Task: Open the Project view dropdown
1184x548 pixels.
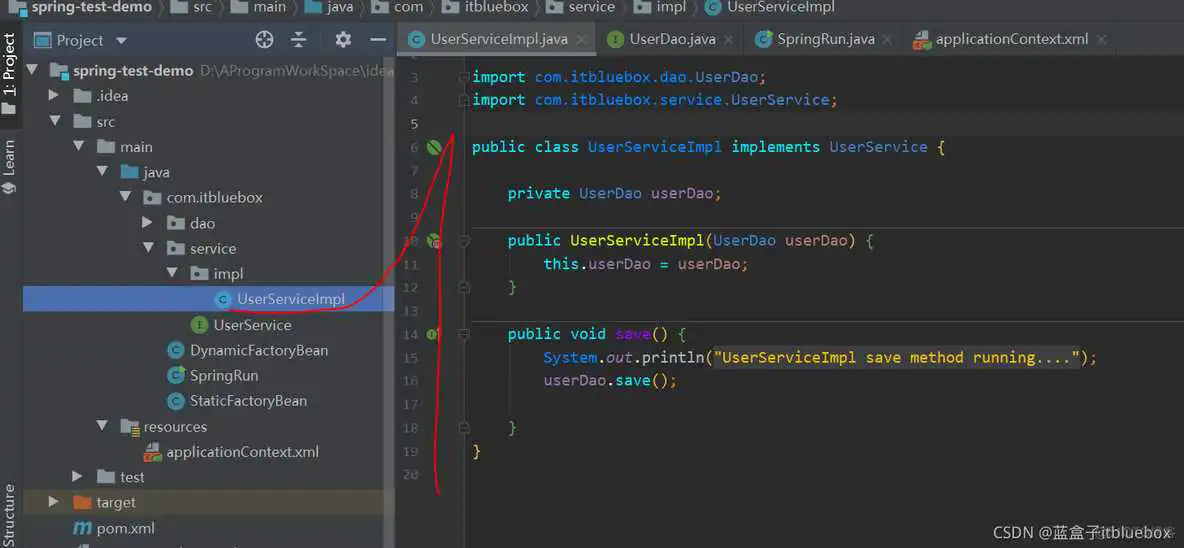Action: pyautogui.click(x=122, y=41)
